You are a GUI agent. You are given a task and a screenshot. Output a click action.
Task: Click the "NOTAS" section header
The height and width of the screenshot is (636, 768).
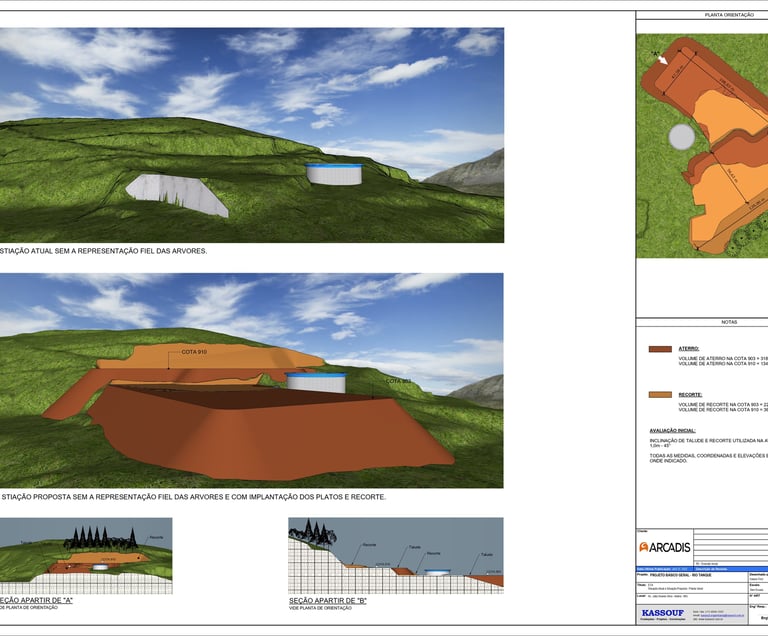tap(729, 322)
